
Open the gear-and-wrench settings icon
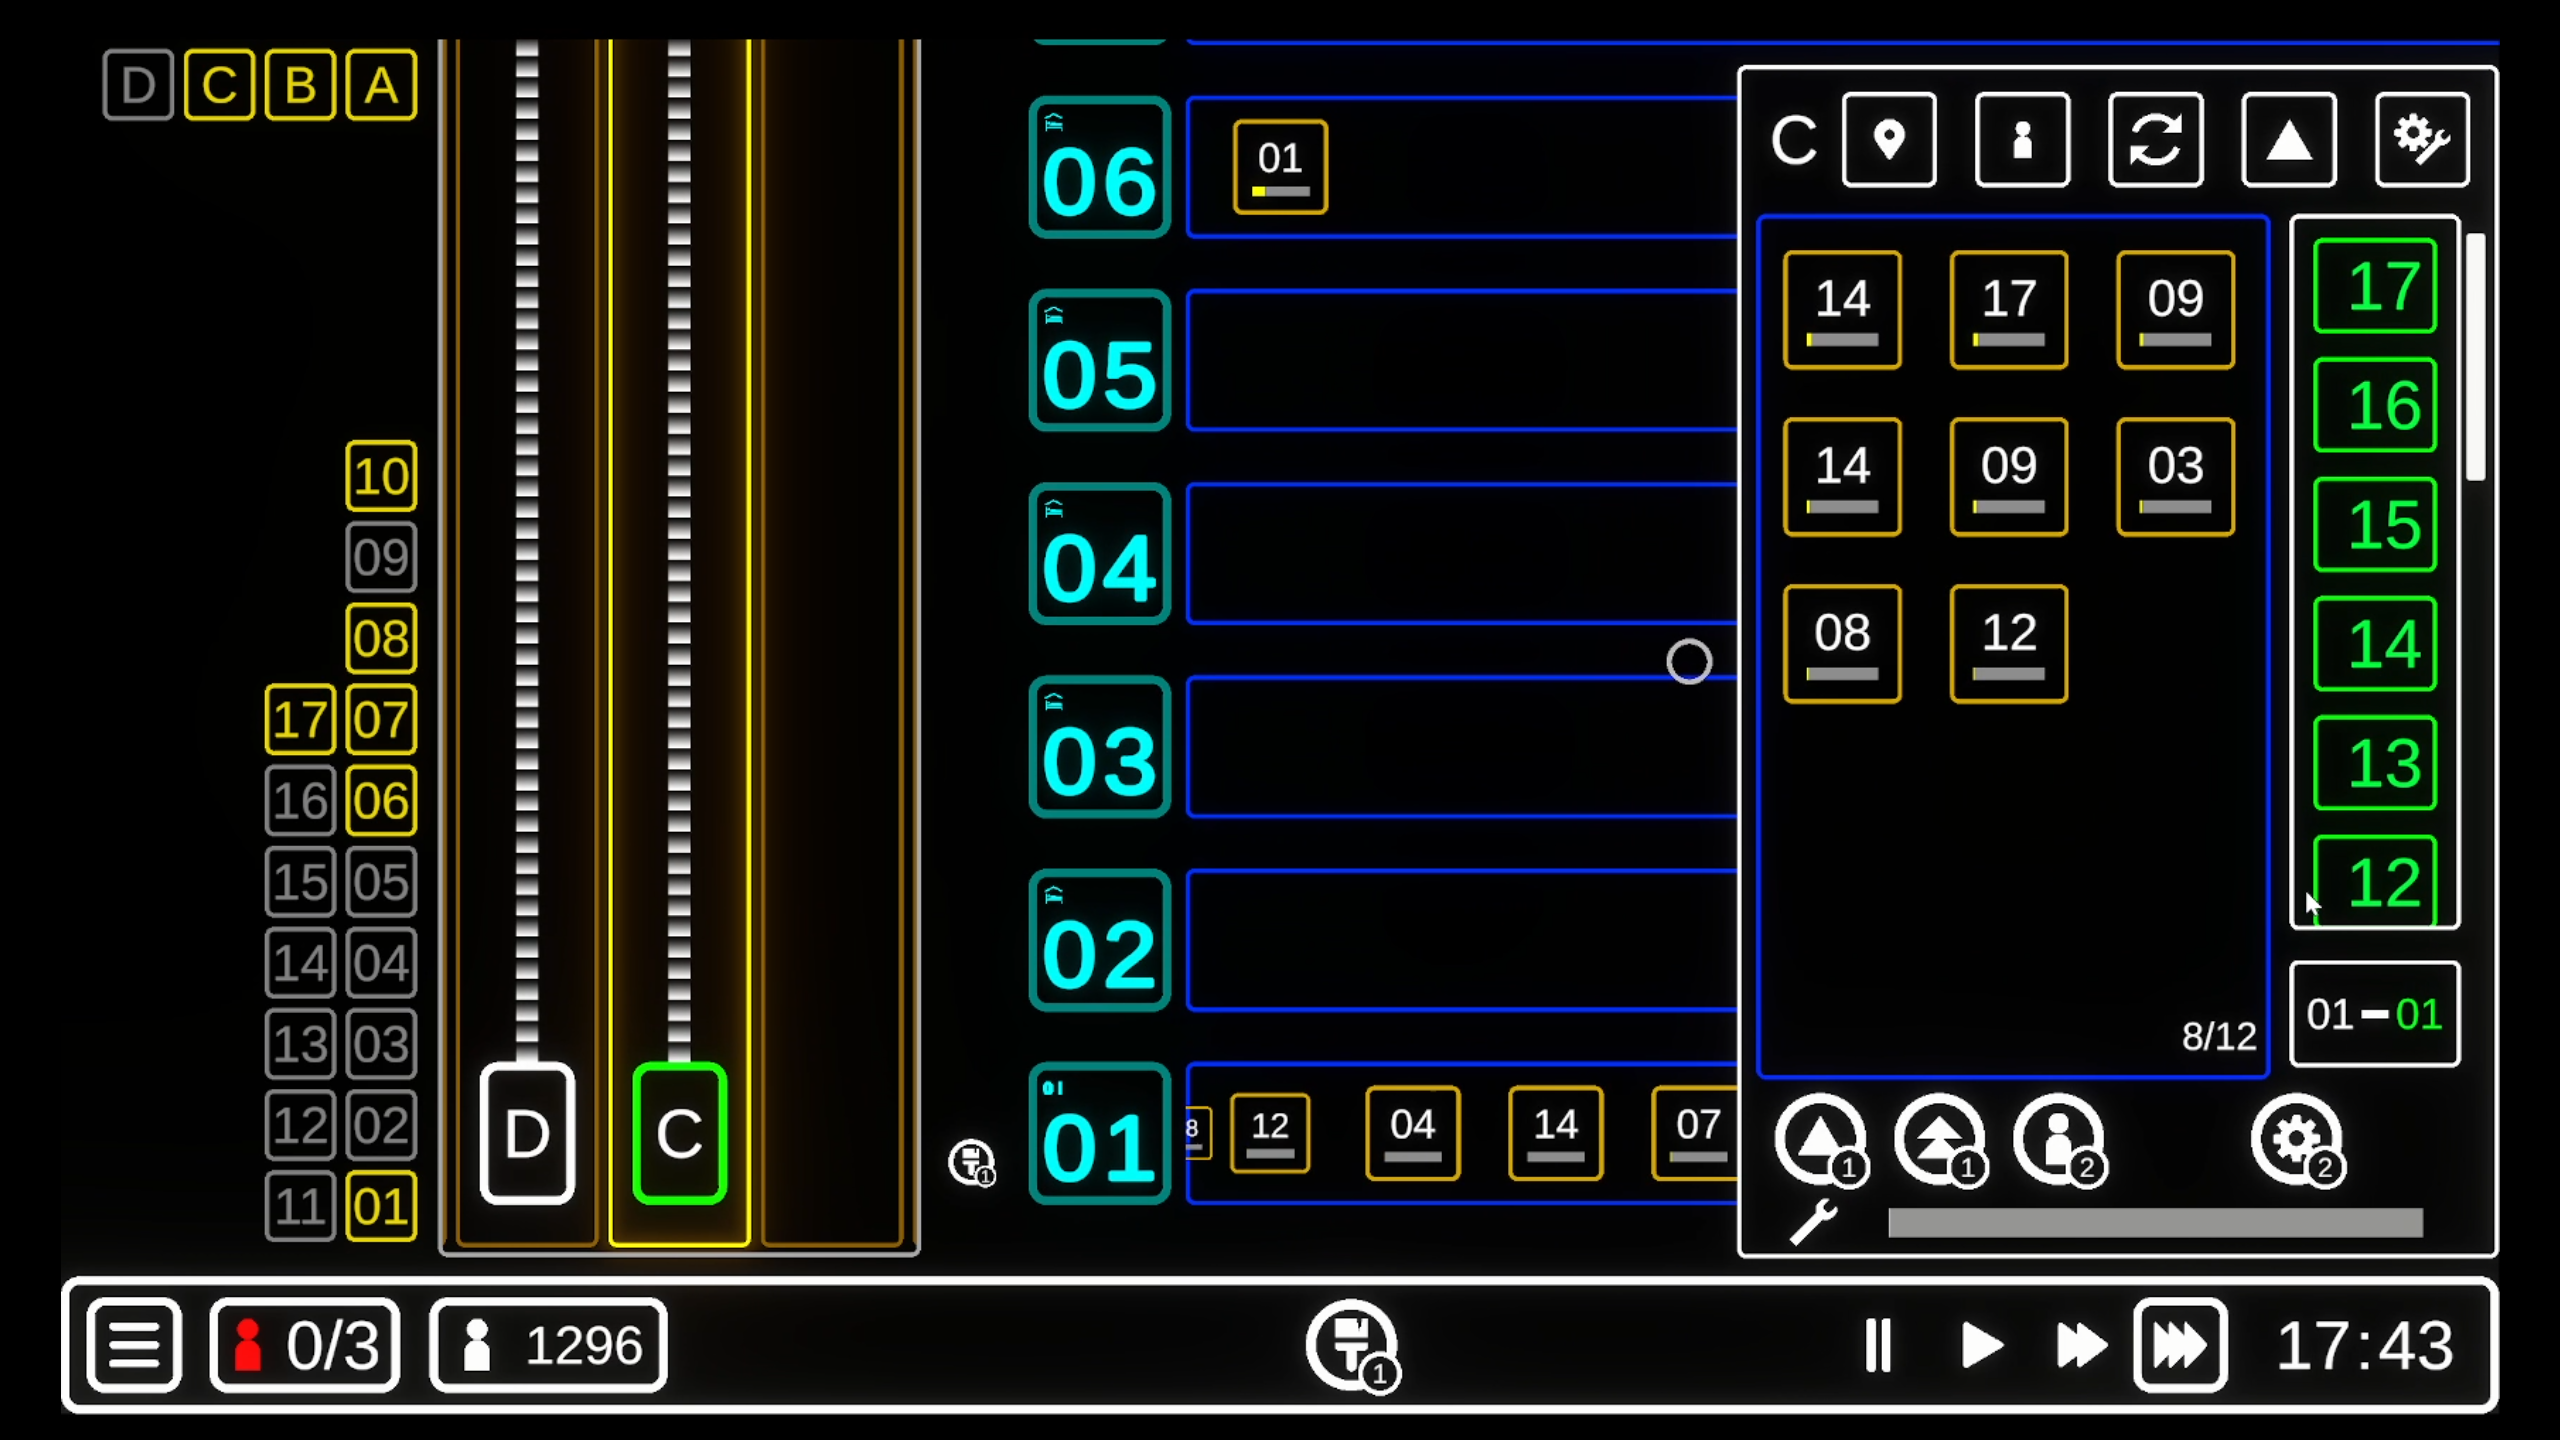[2421, 140]
